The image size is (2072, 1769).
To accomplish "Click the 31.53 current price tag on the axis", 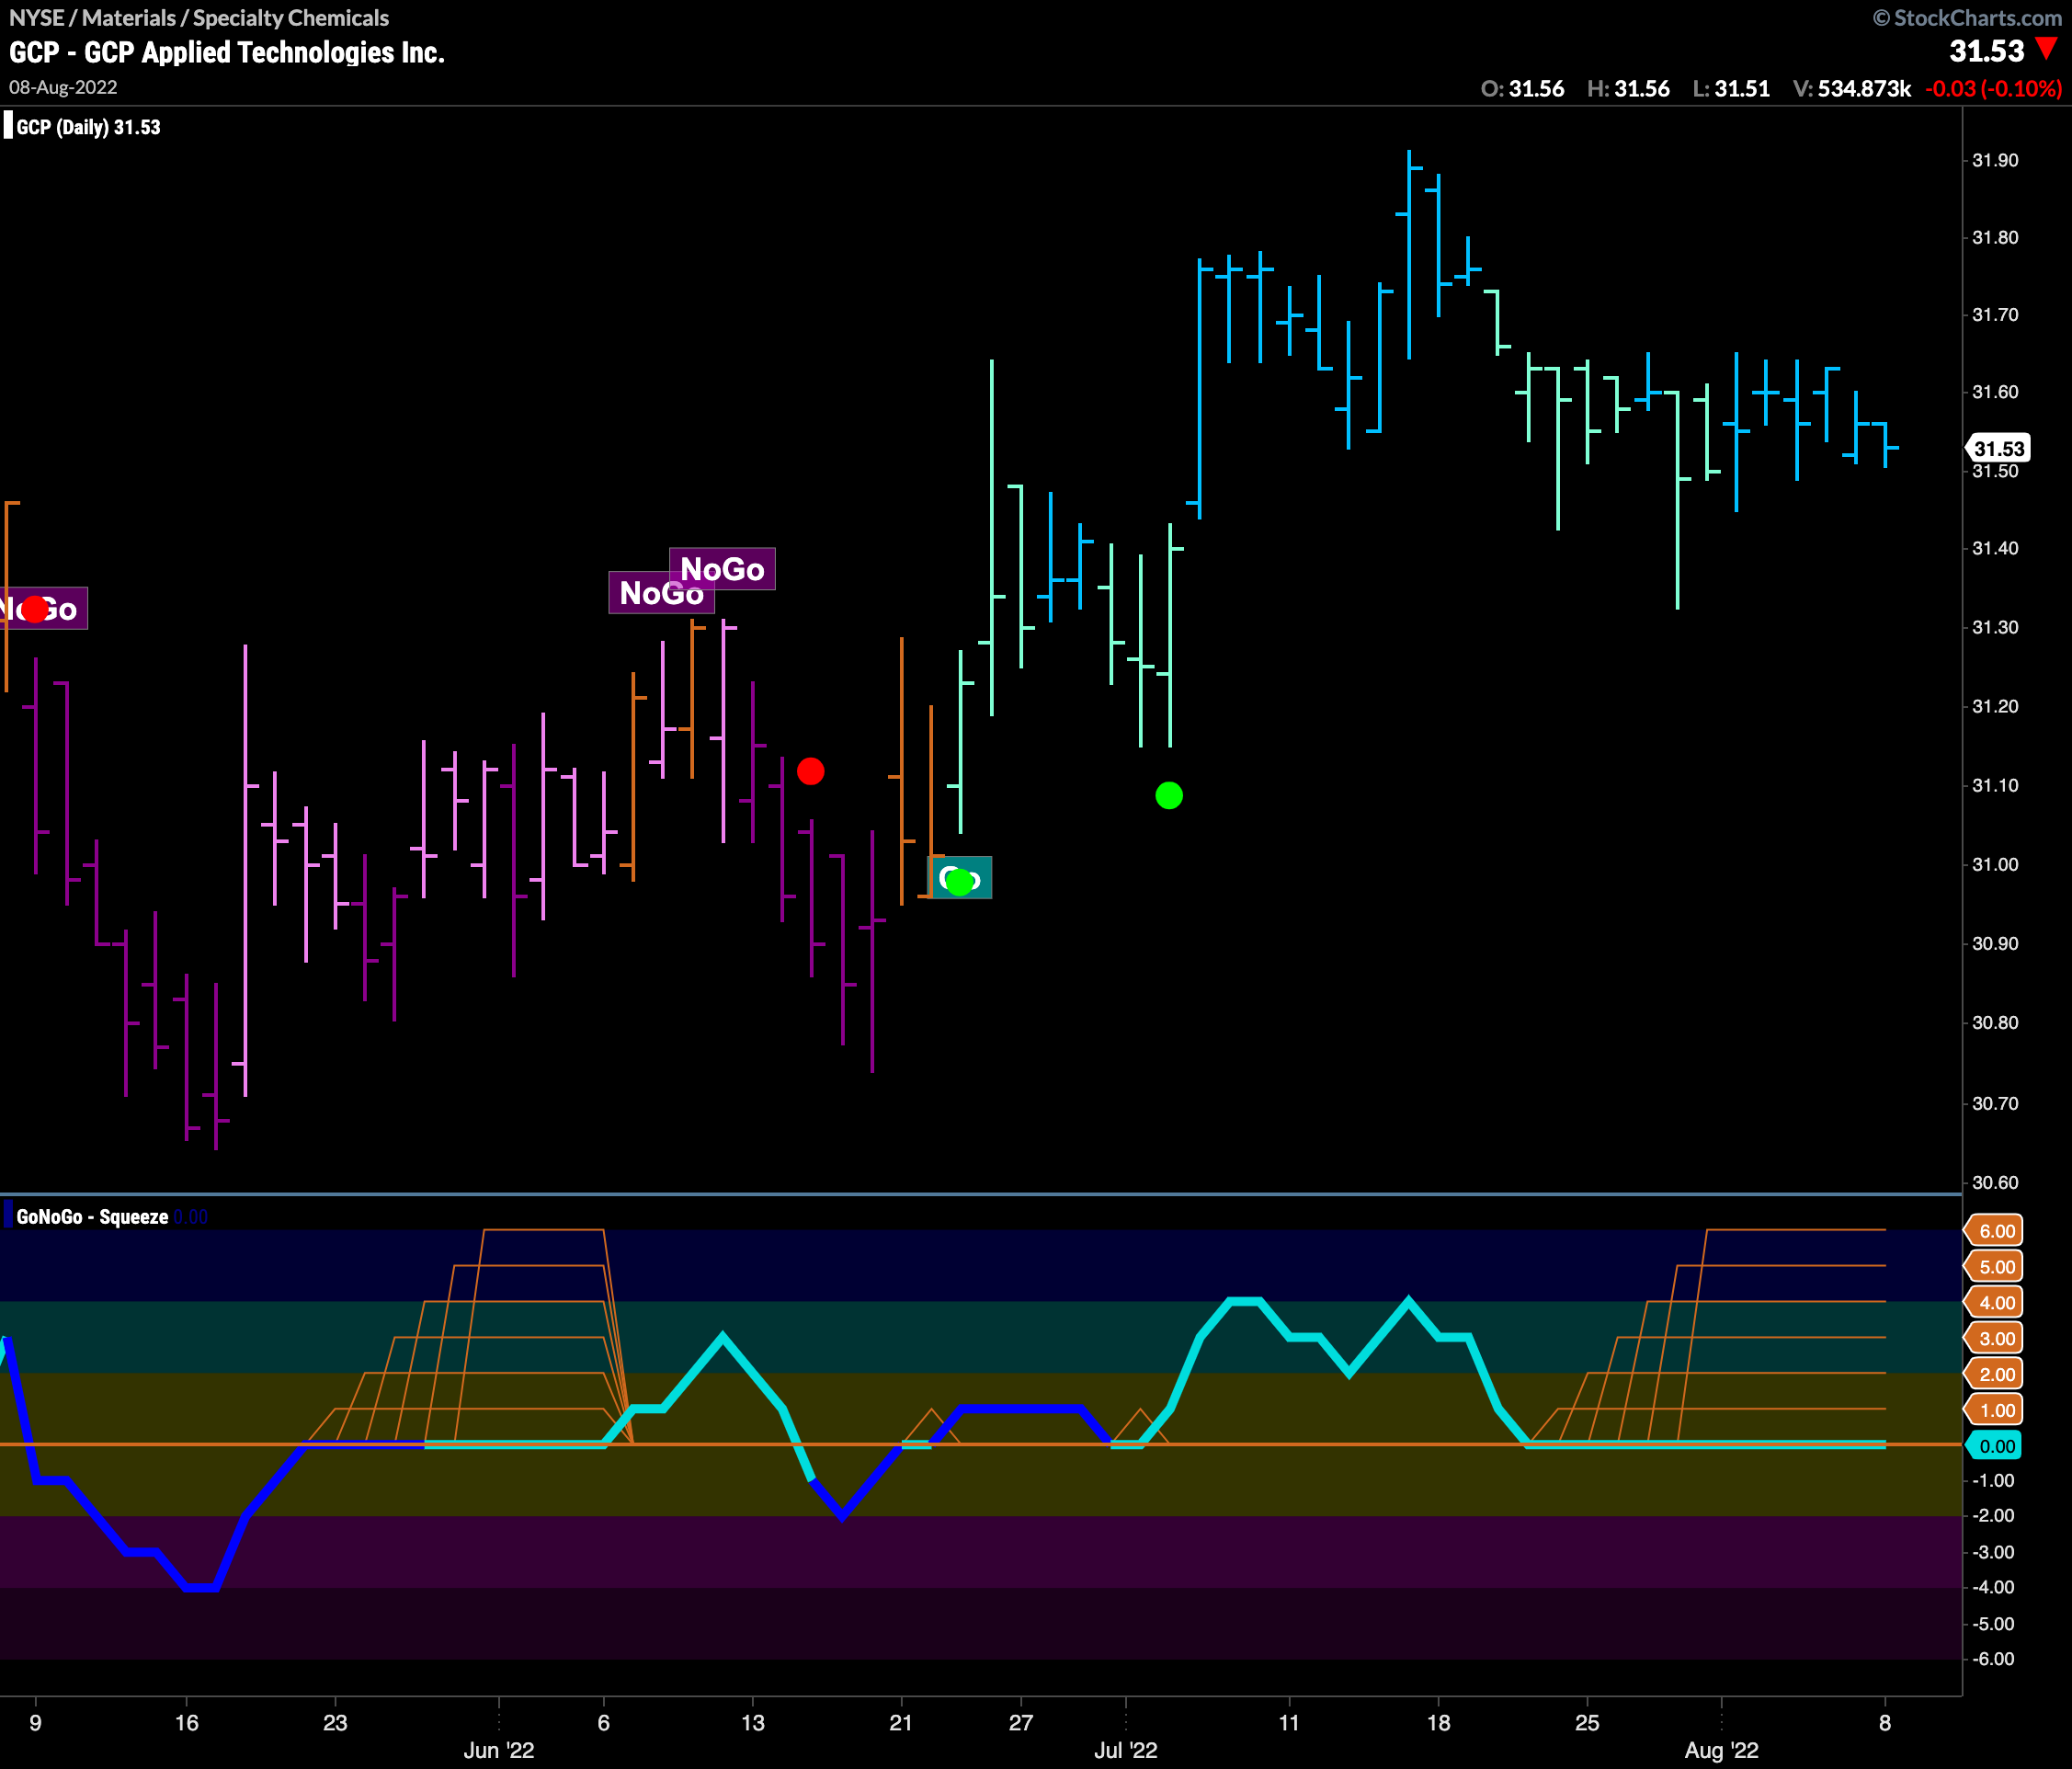I will [x=1997, y=449].
